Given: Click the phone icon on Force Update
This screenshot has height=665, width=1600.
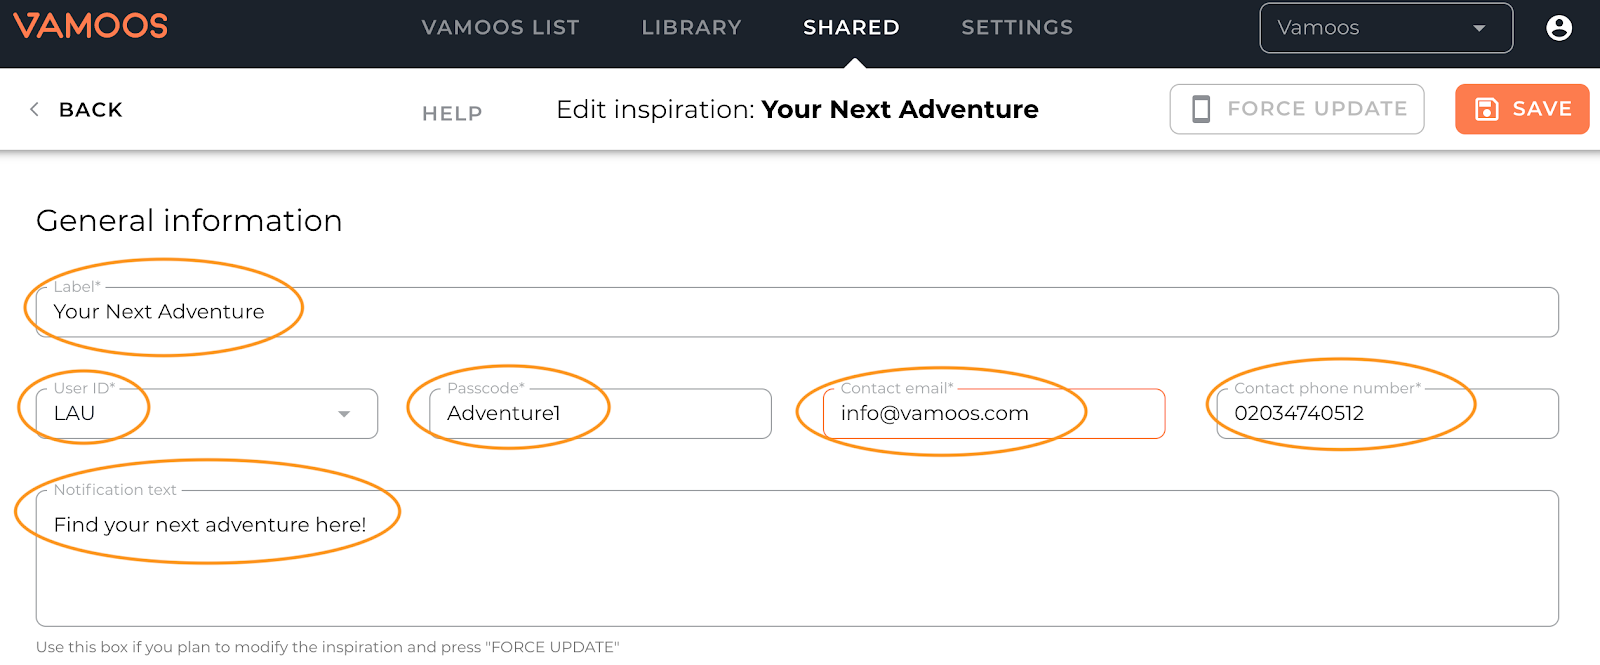Looking at the screenshot, I should pyautogui.click(x=1201, y=109).
